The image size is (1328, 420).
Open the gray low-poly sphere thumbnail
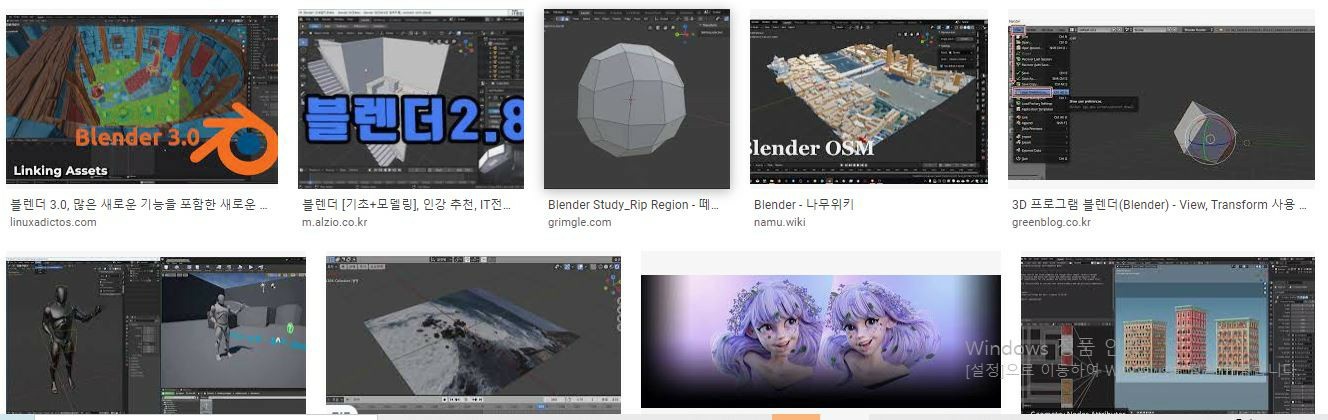tap(637, 100)
